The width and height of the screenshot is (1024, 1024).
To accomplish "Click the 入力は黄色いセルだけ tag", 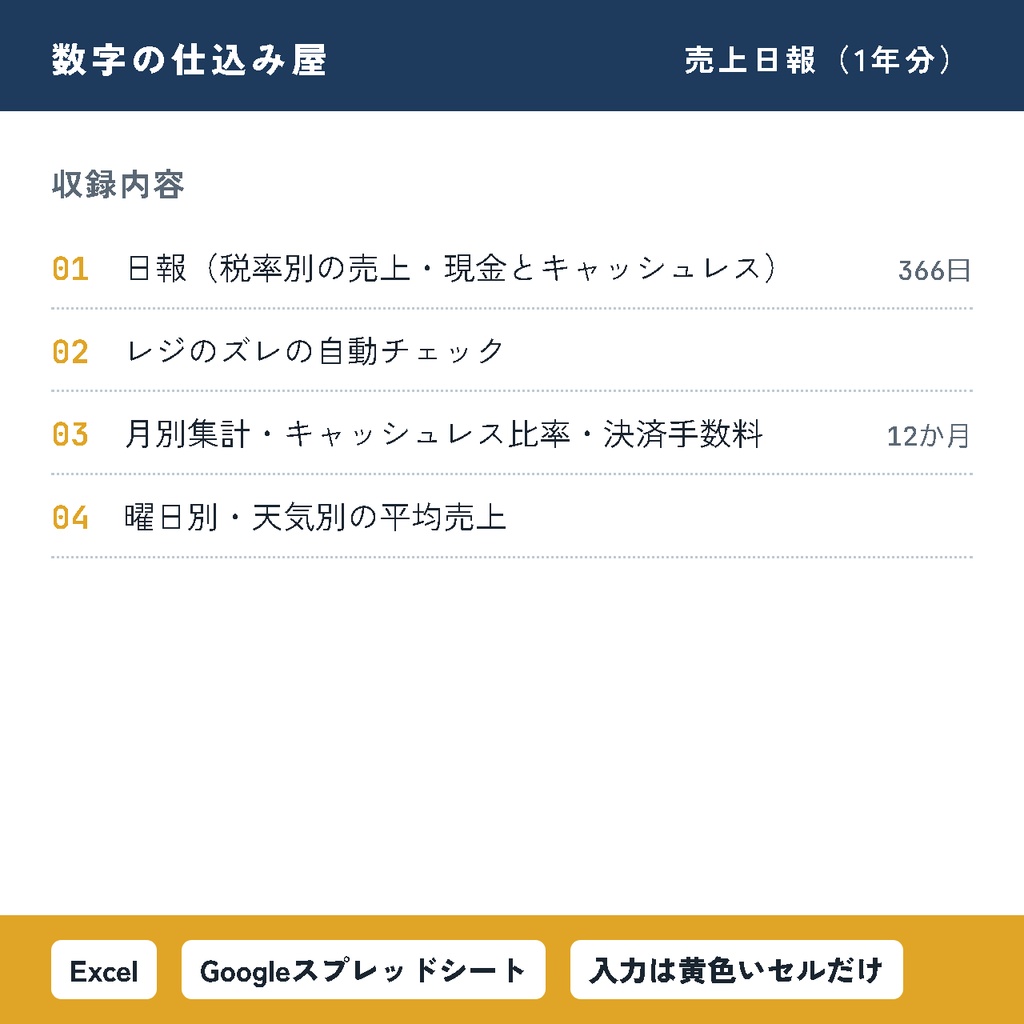I will tap(736, 970).
